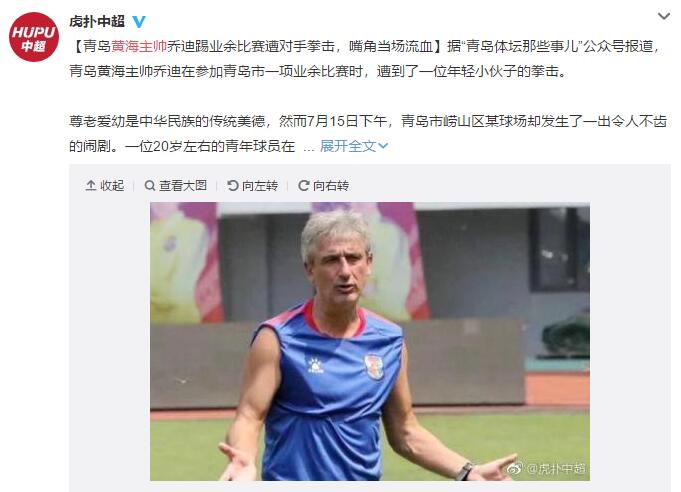Screen dimensions: 681x492
Task: Open the 黄海主帅 highlighted keyword link
Action: click(x=139, y=46)
